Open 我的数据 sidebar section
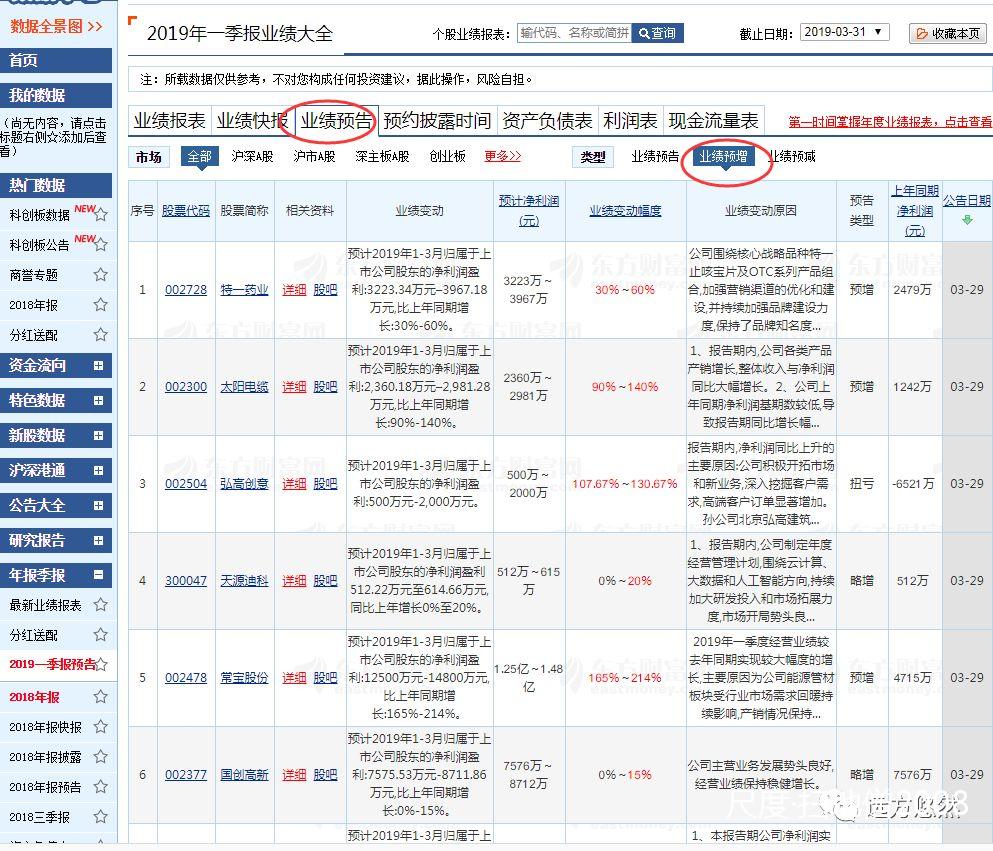Image resolution: width=993 pixels, height=851 pixels. pos(56,96)
